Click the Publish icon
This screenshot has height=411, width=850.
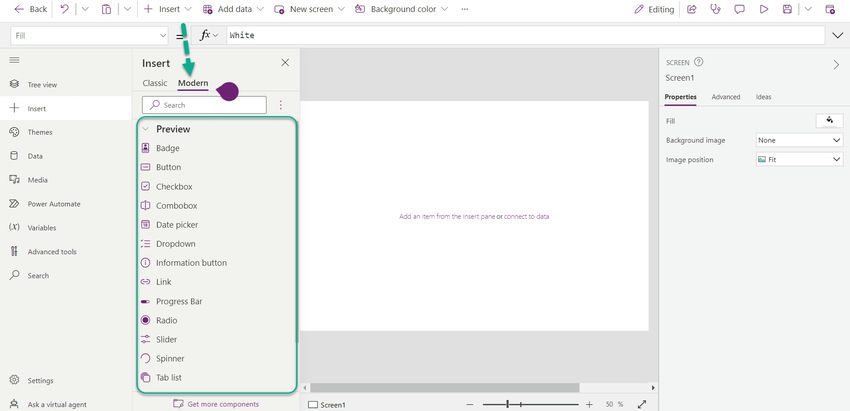click(x=830, y=9)
